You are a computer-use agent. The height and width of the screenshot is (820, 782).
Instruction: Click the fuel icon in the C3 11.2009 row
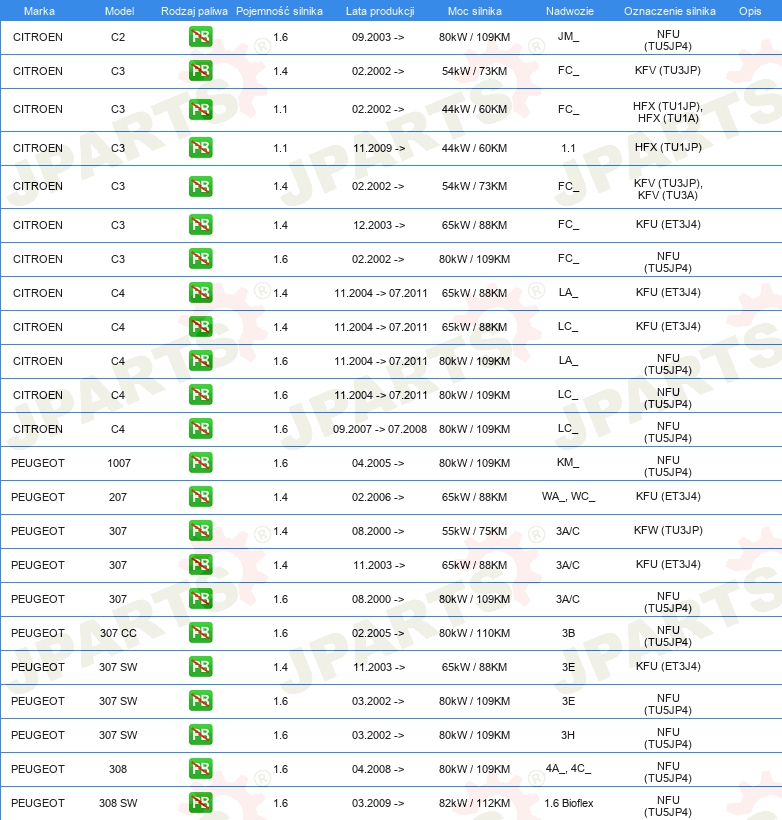pyautogui.click(x=200, y=148)
